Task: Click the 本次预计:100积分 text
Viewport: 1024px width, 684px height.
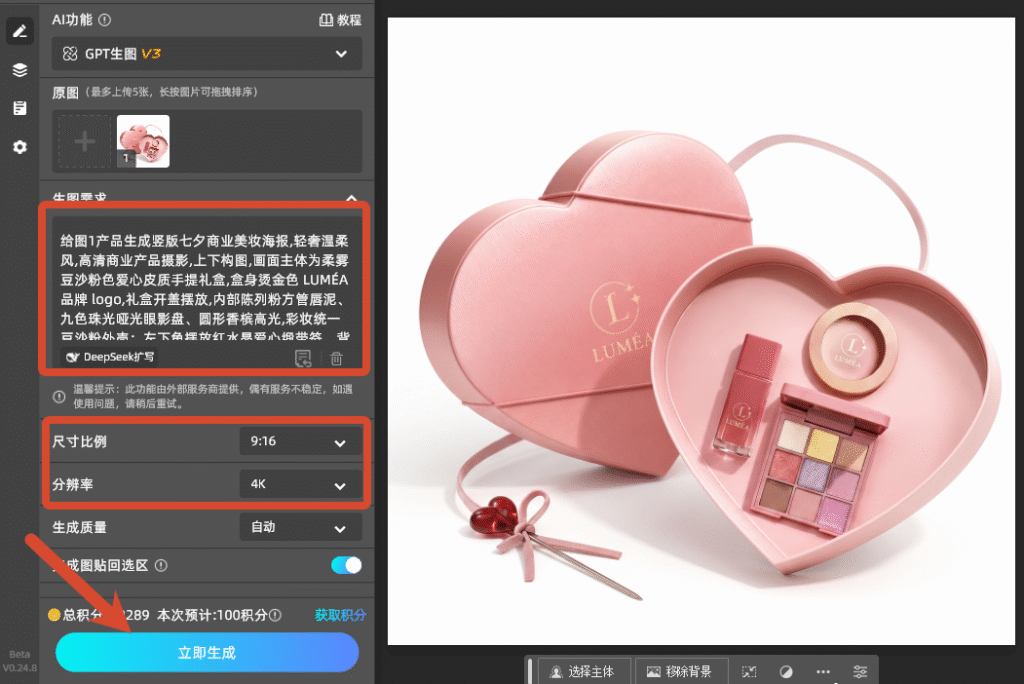Action: 212,615
